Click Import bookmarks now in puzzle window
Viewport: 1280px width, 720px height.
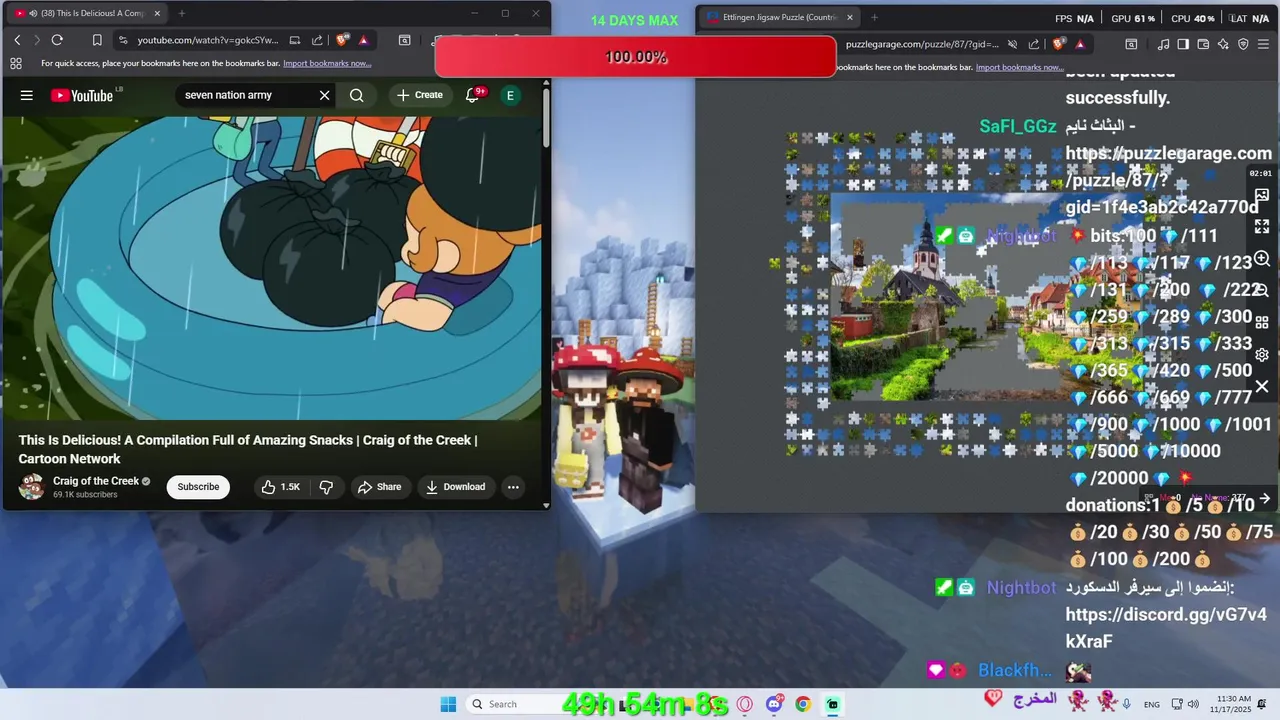(x=1019, y=67)
